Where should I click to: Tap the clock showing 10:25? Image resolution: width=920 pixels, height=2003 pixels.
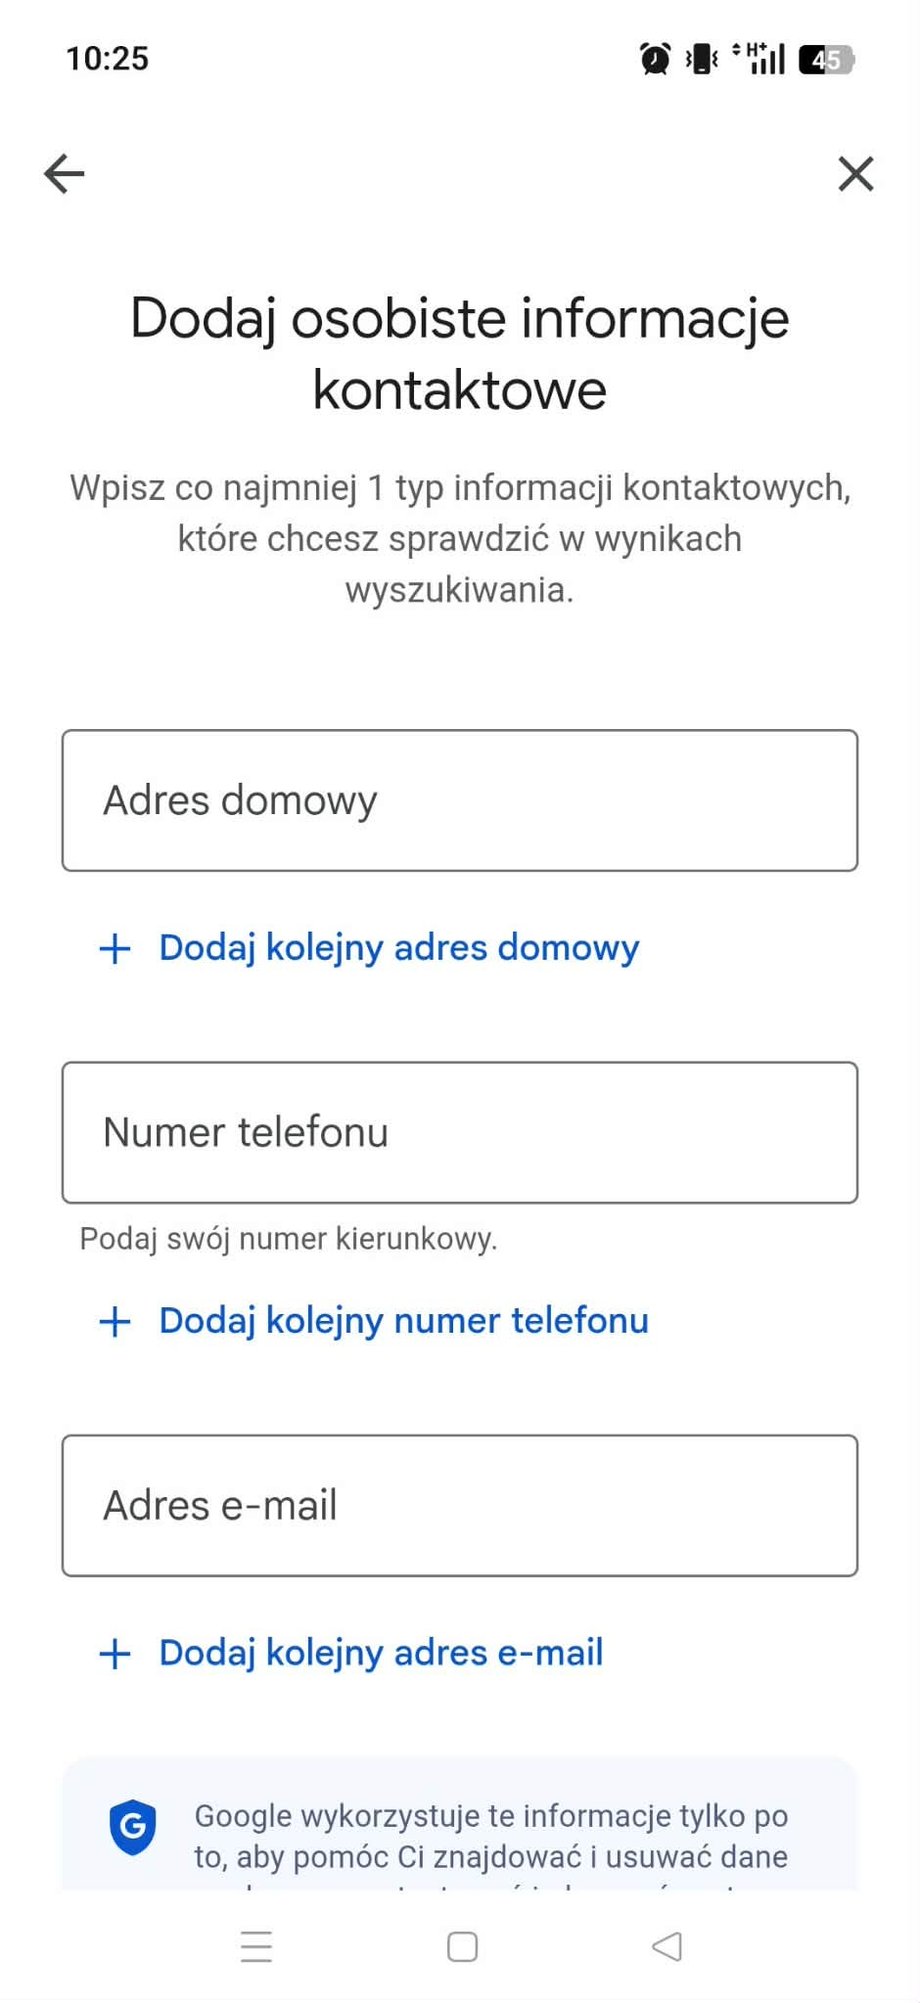[x=107, y=58]
